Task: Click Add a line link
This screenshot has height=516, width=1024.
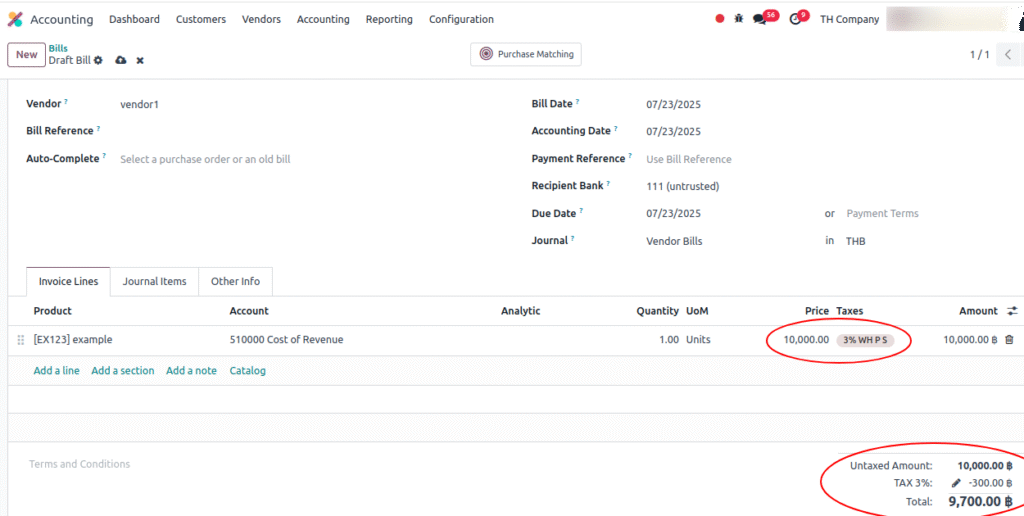Action: click(57, 370)
